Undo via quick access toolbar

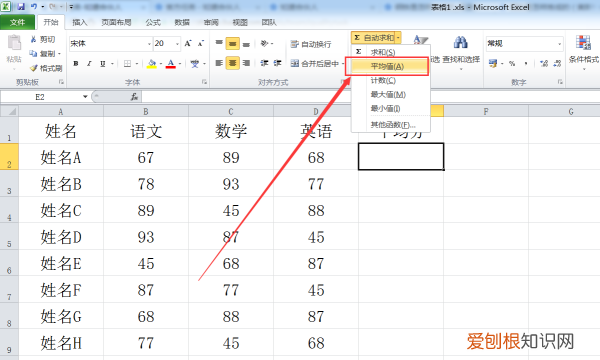click(x=34, y=7)
